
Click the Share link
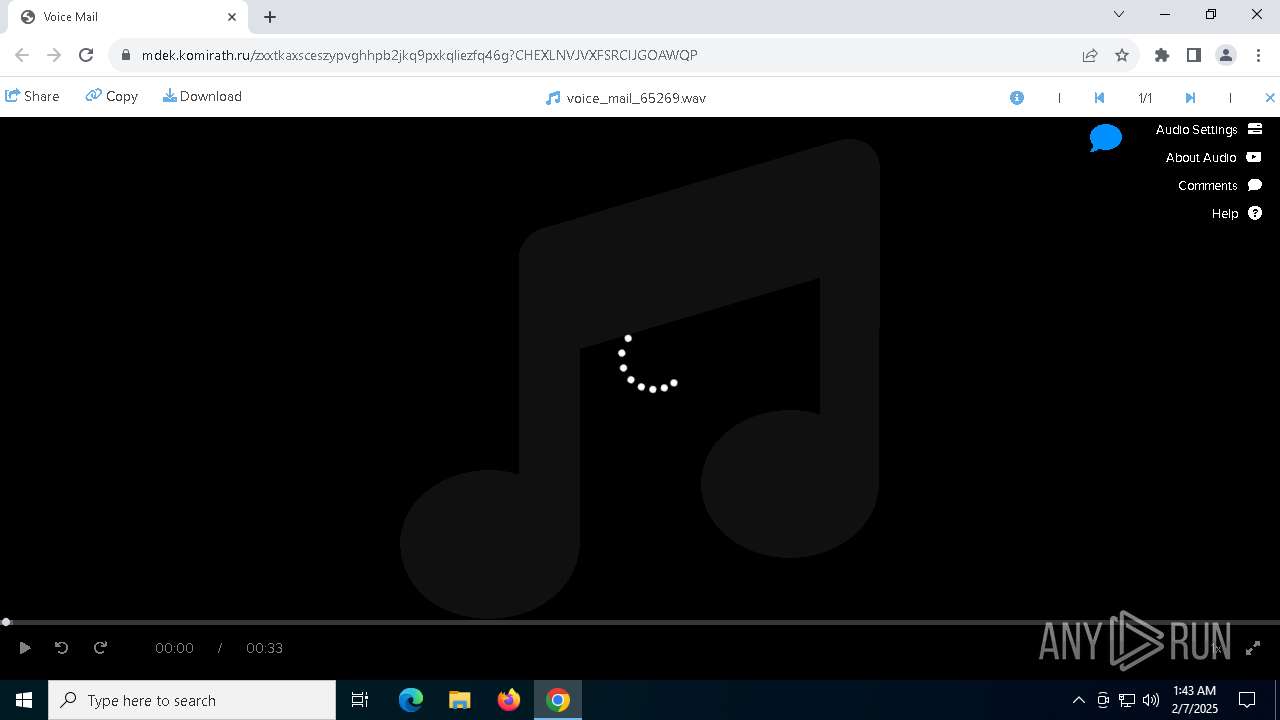point(32,96)
